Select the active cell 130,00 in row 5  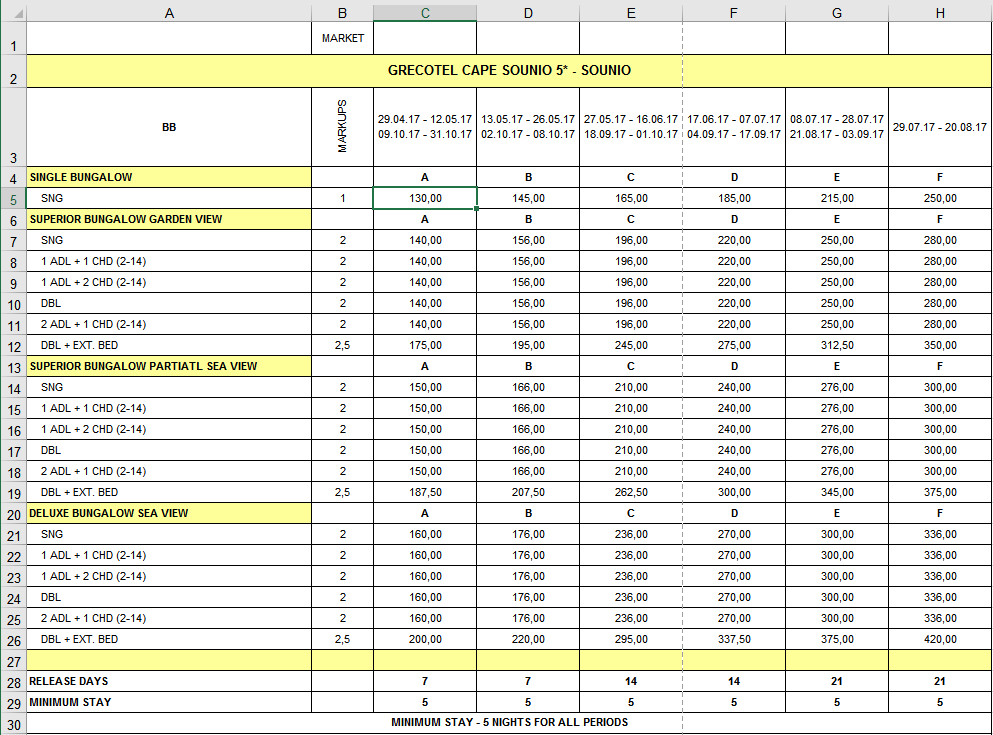[x=425, y=198]
